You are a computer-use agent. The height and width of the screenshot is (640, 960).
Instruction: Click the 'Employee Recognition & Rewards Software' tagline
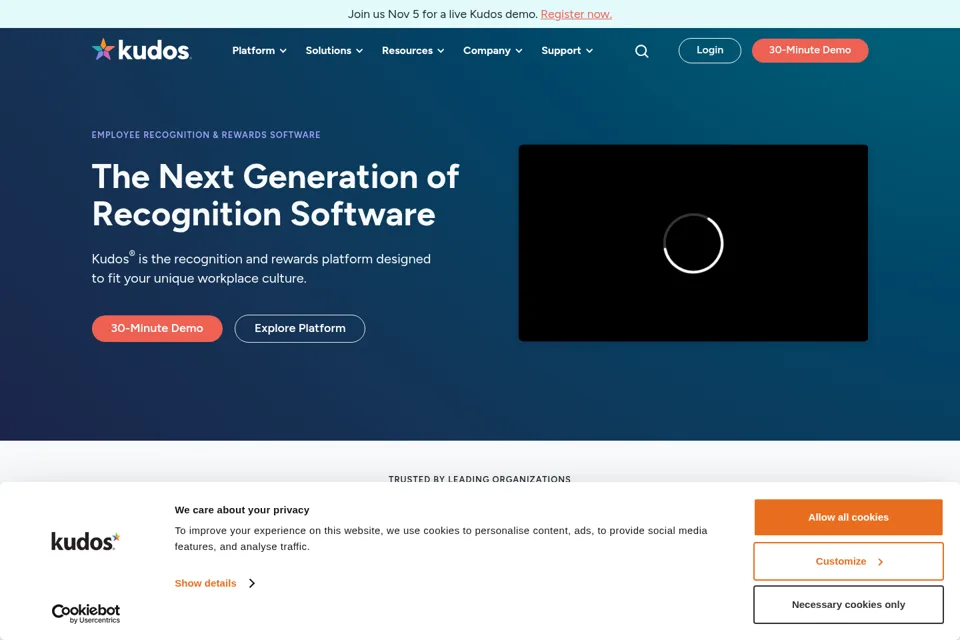(x=206, y=135)
